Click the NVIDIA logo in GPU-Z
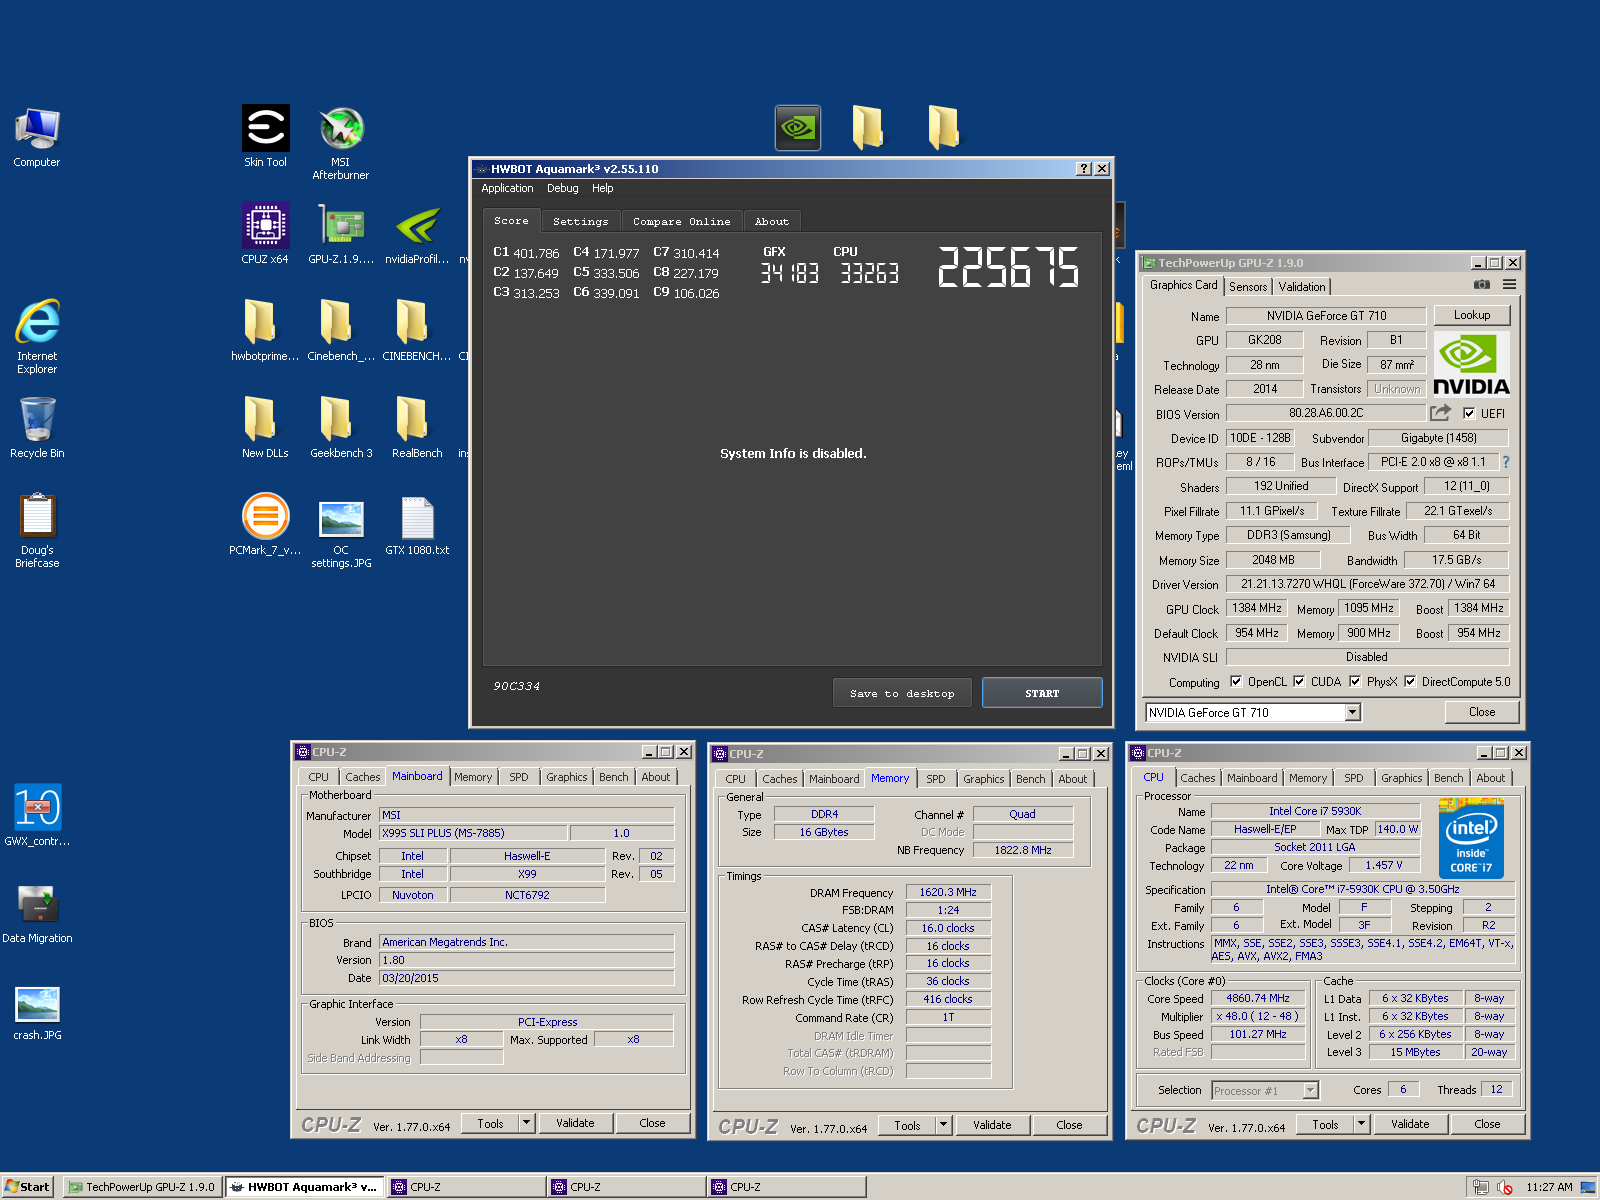Image resolution: width=1600 pixels, height=1200 pixels. click(1471, 364)
